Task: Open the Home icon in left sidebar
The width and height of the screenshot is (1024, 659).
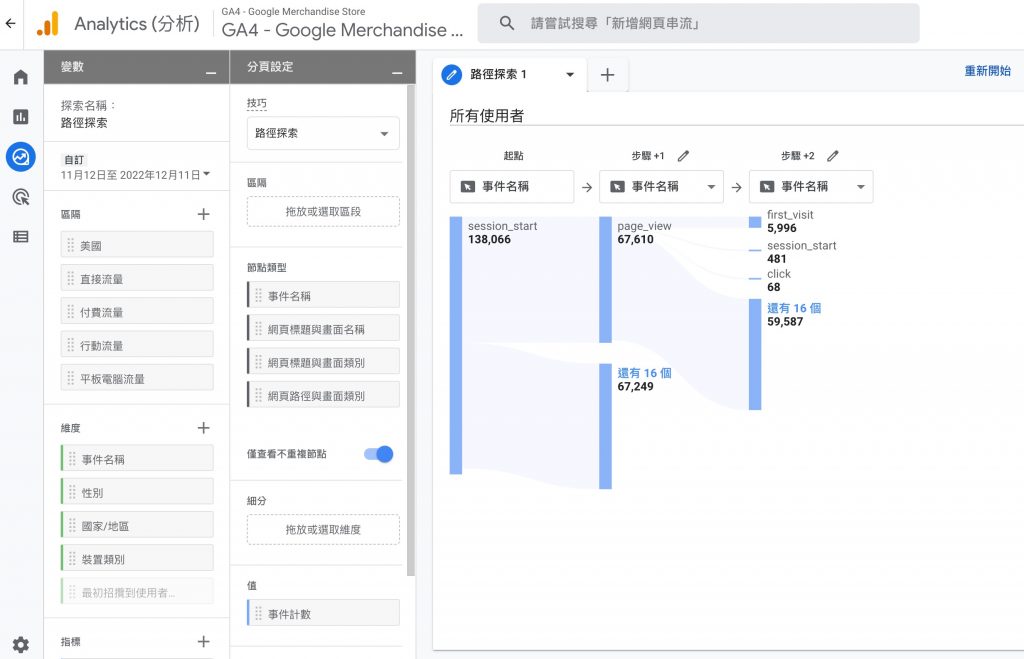Action: point(20,78)
